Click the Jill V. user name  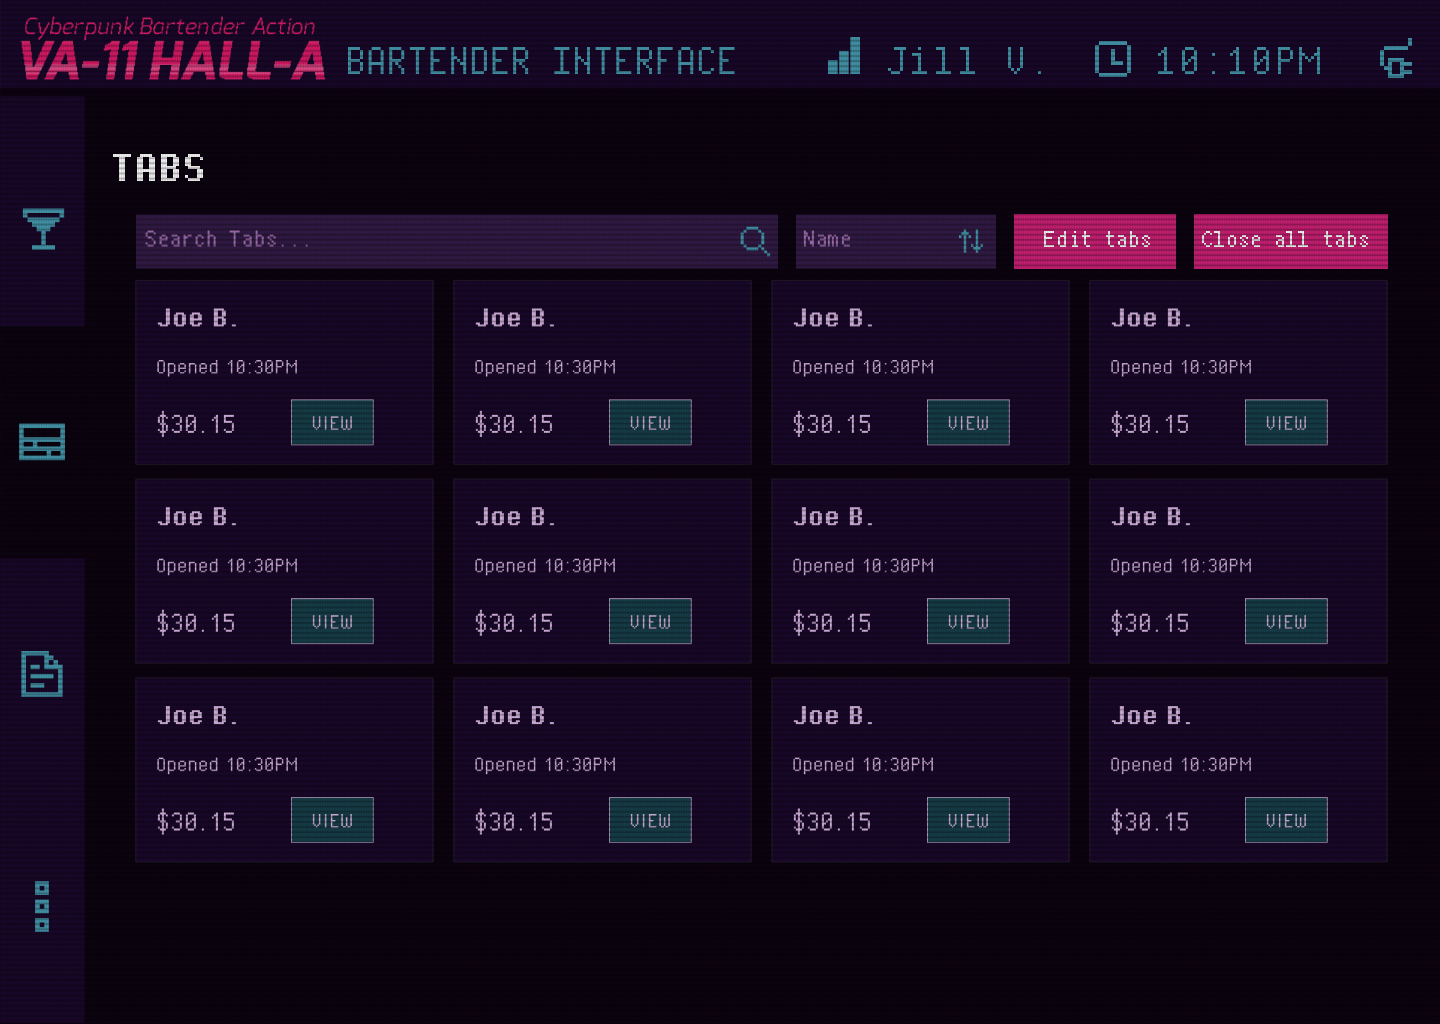click(x=966, y=61)
